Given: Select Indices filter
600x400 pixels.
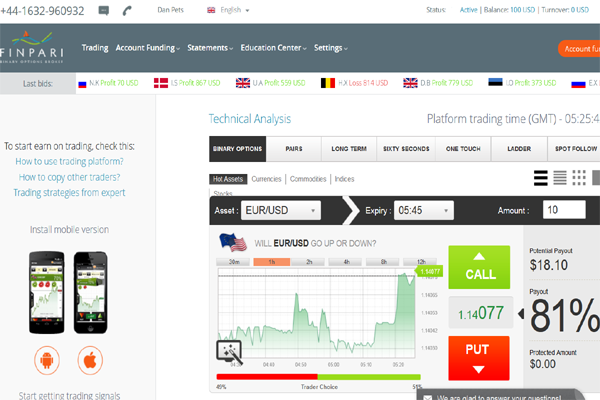Looking at the screenshot, I should click(x=344, y=179).
